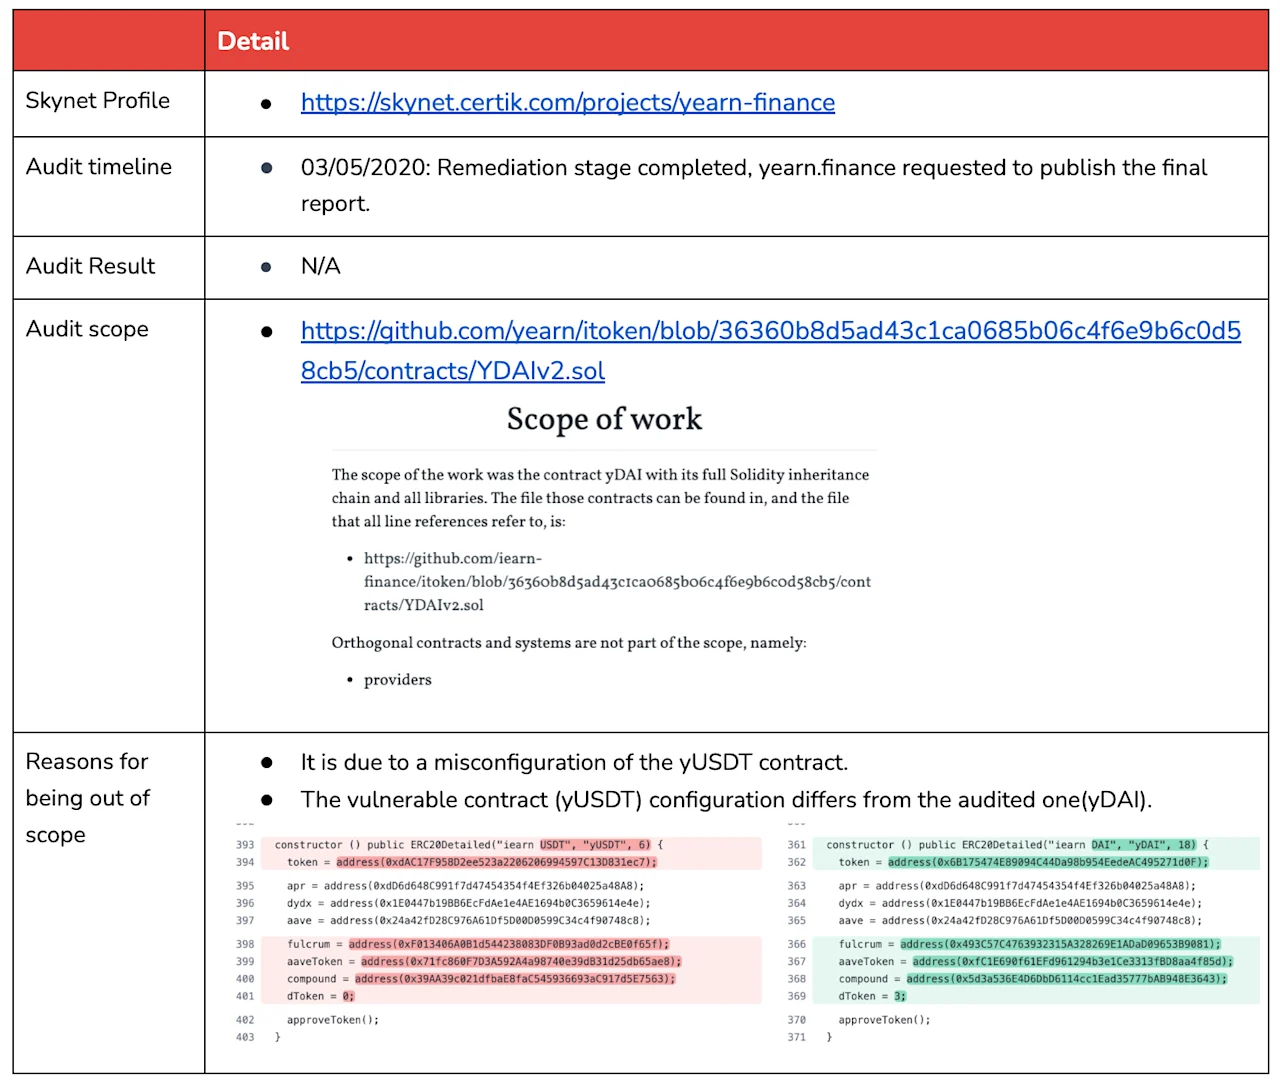Click line 397 aave address code
Viewport: 1280px width, 1083px height.
click(469, 920)
